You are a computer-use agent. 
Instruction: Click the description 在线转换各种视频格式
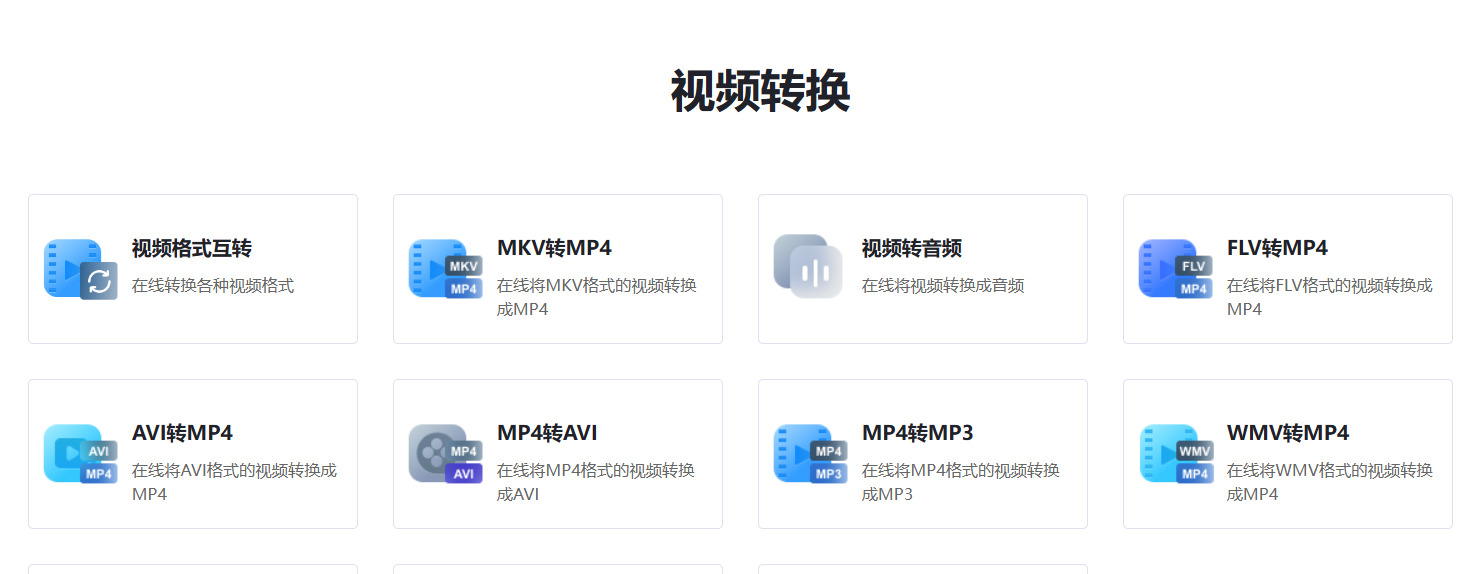[x=213, y=286]
